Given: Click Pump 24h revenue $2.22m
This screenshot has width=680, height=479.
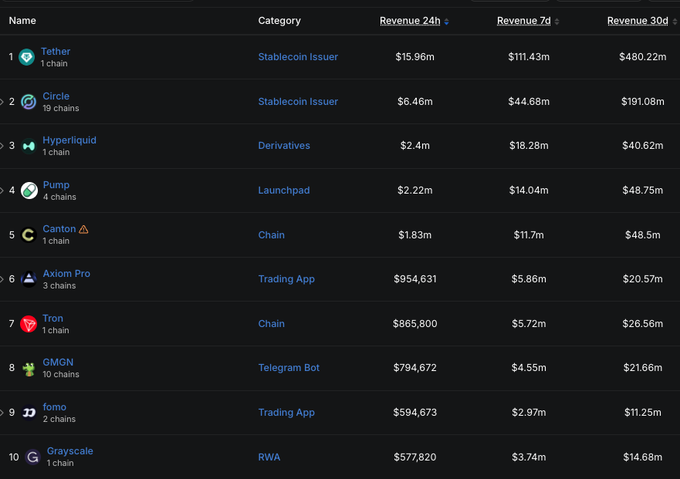Looking at the screenshot, I should coord(415,190).
